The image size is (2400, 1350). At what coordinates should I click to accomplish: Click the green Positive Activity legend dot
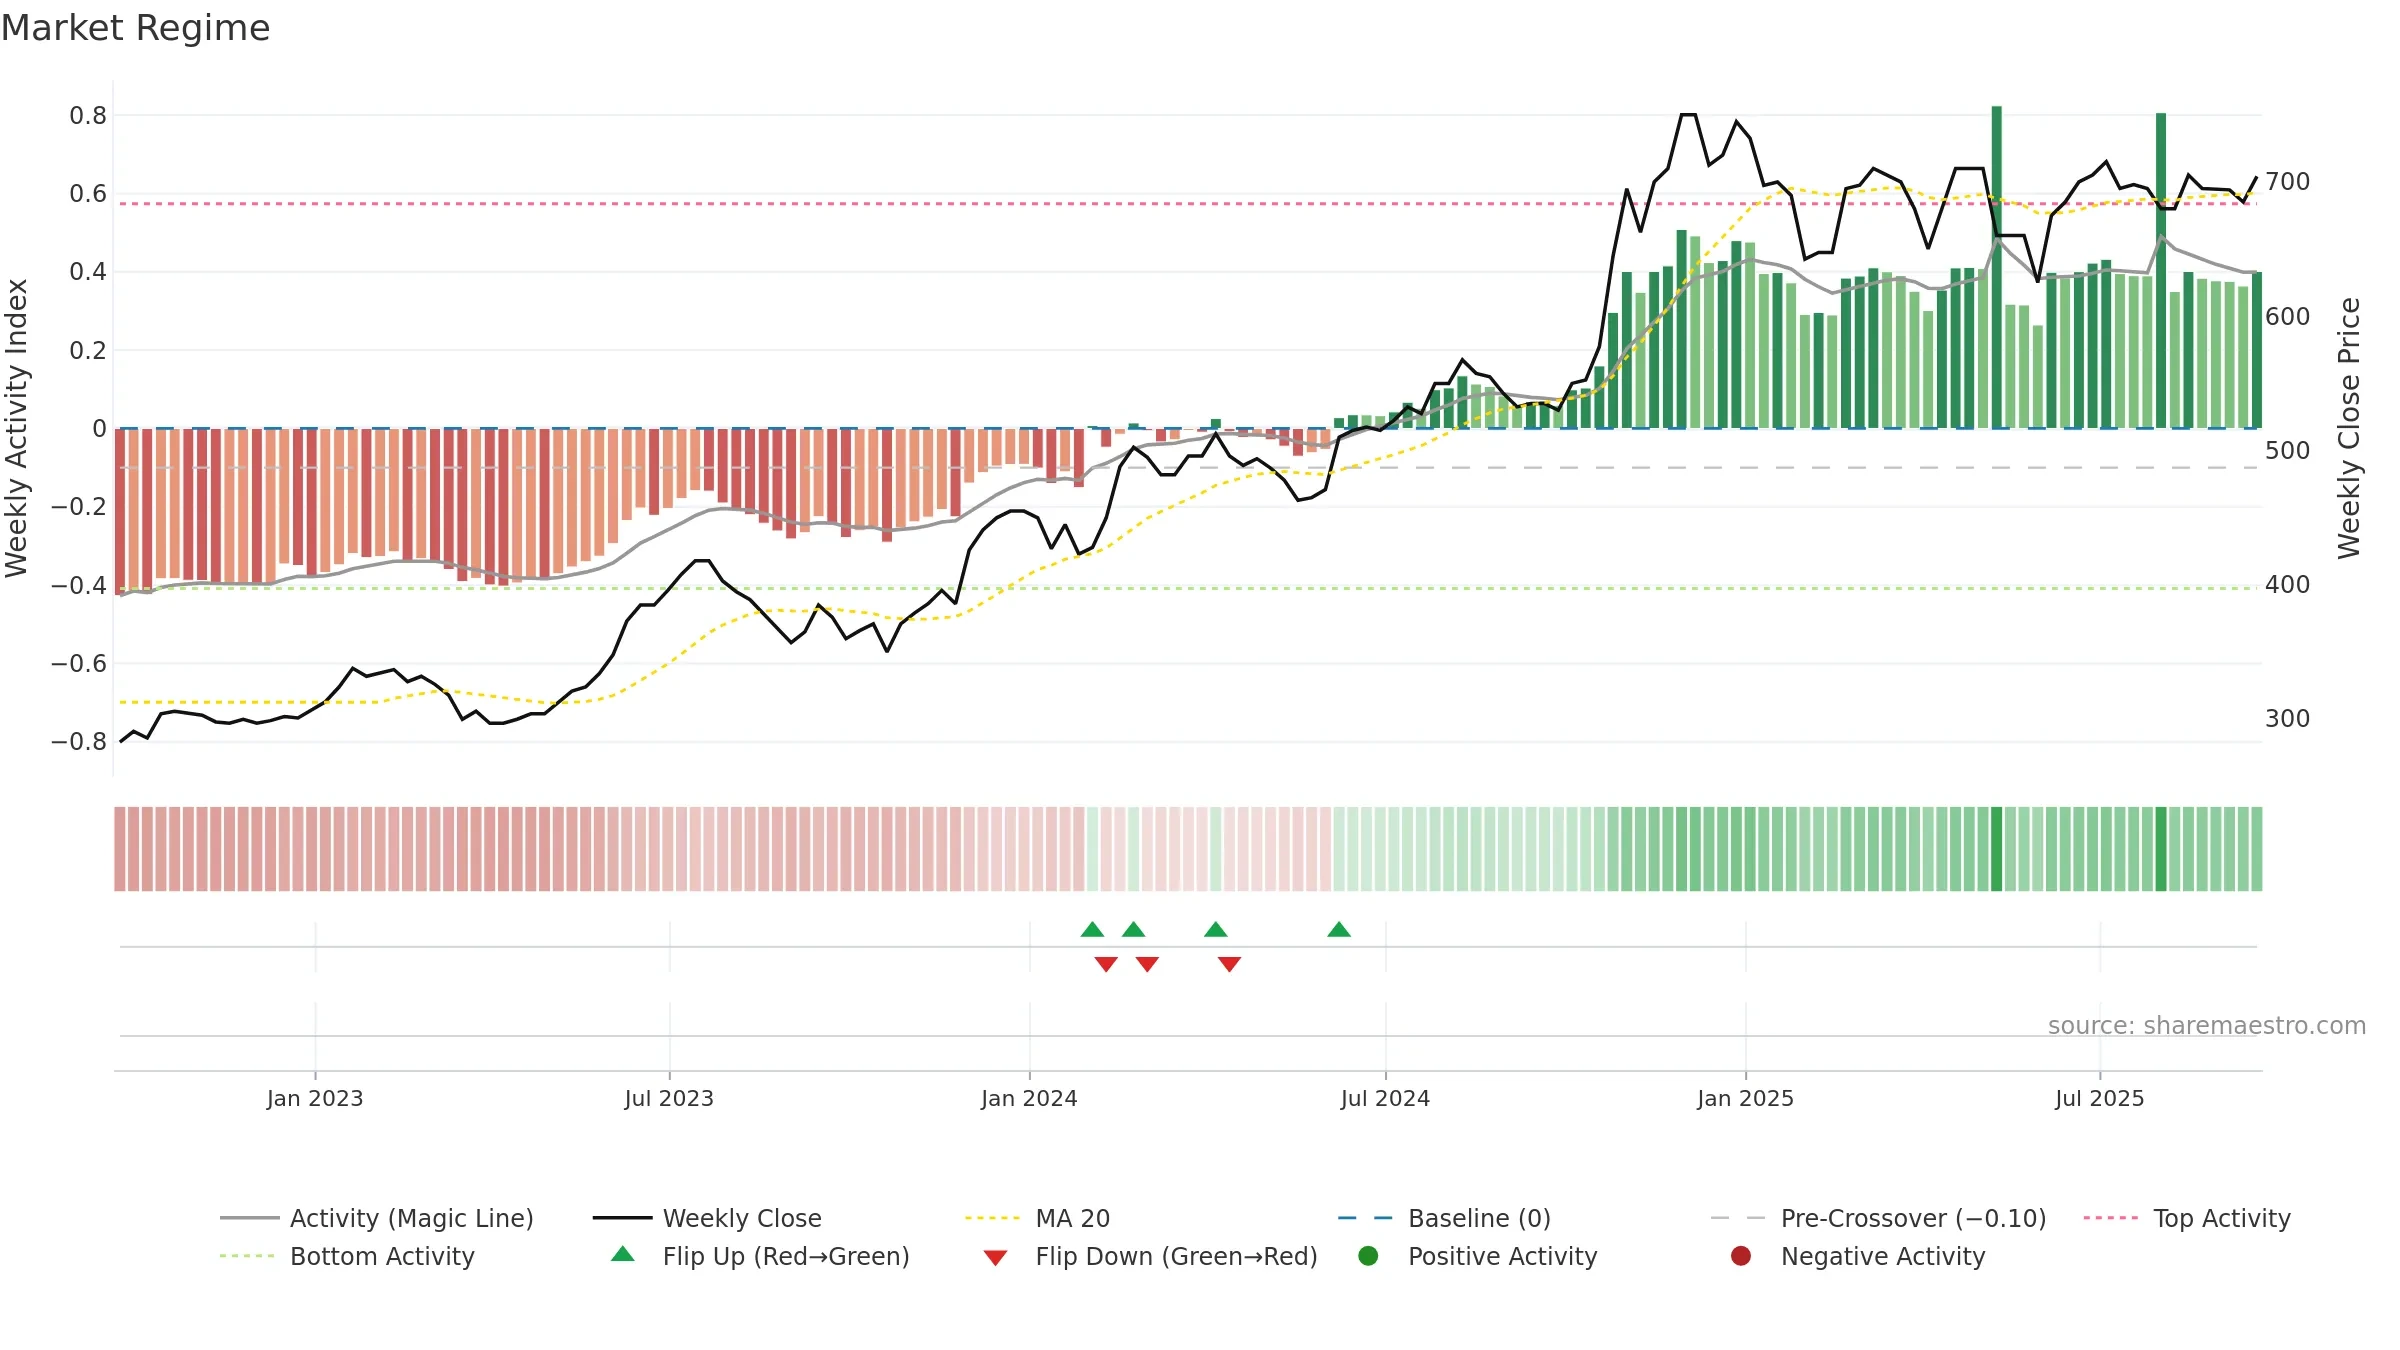tap(1368, 1256)
